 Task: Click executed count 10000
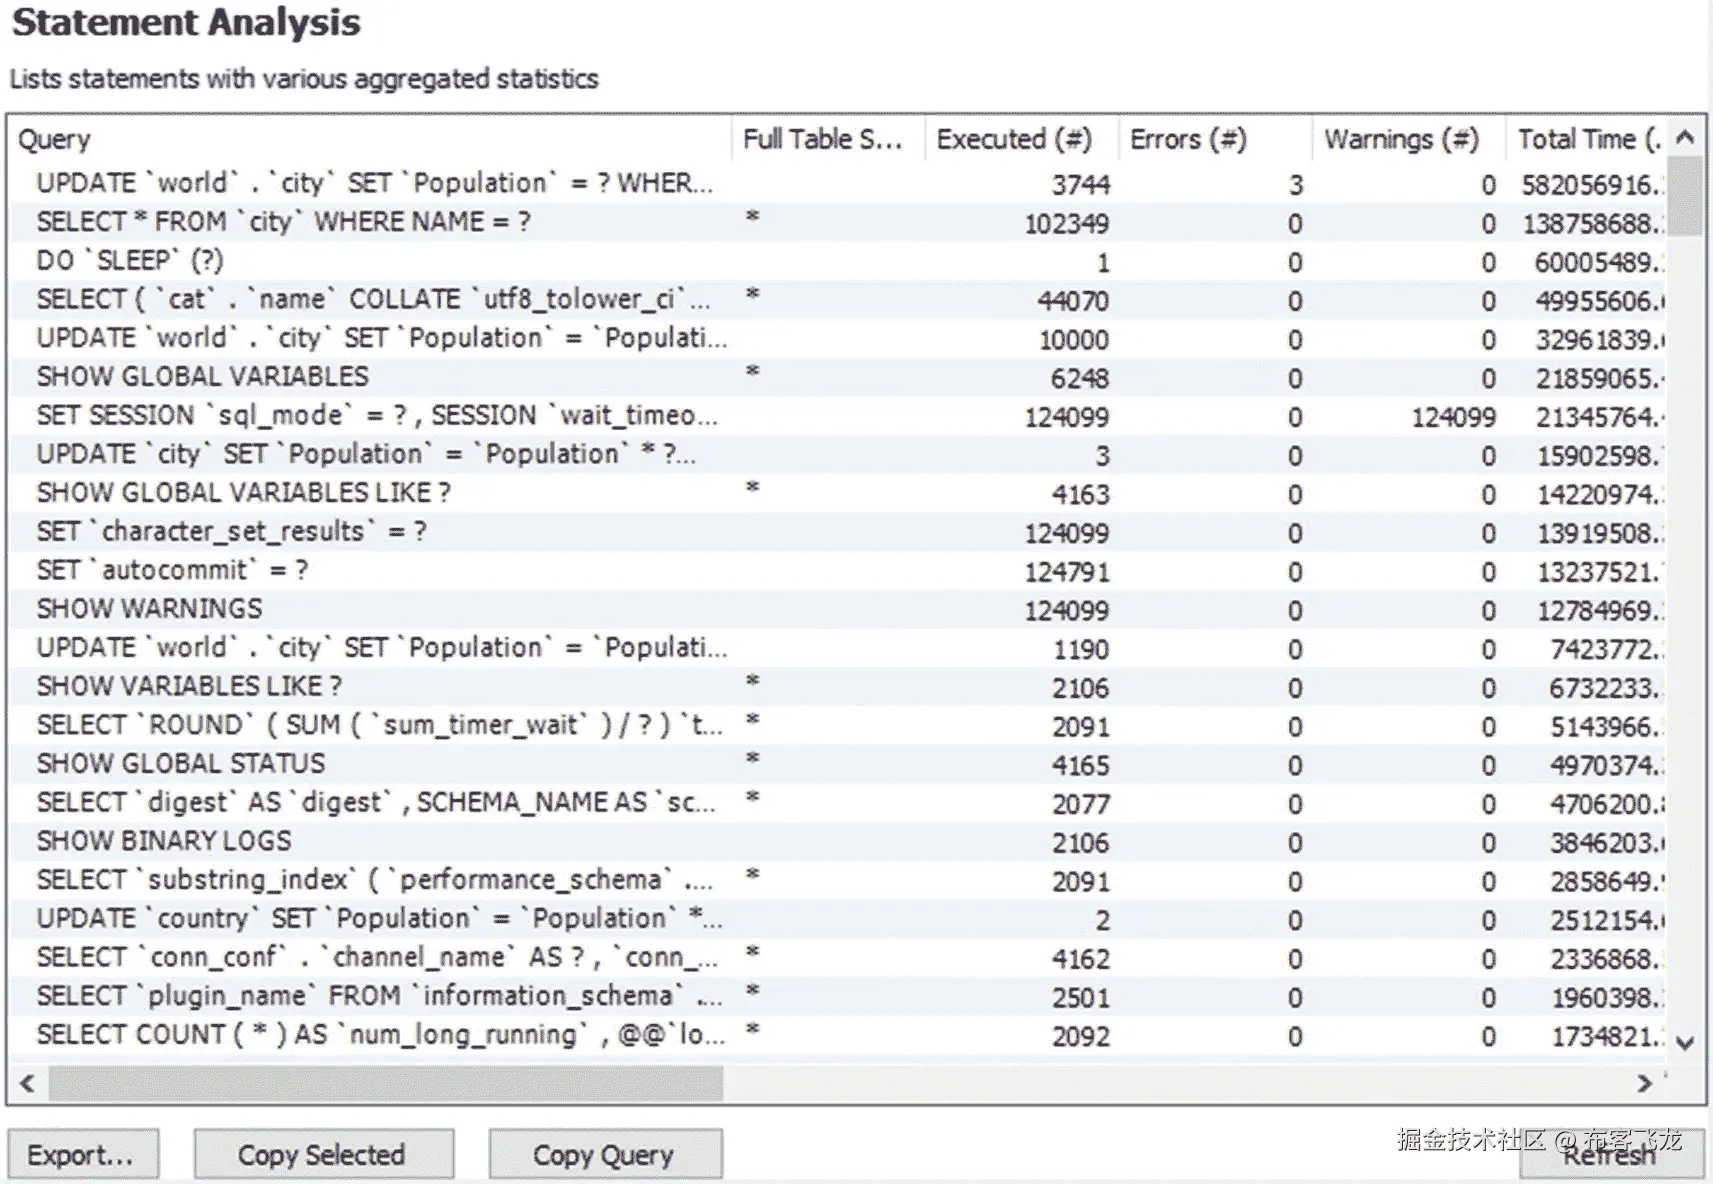1073,340
